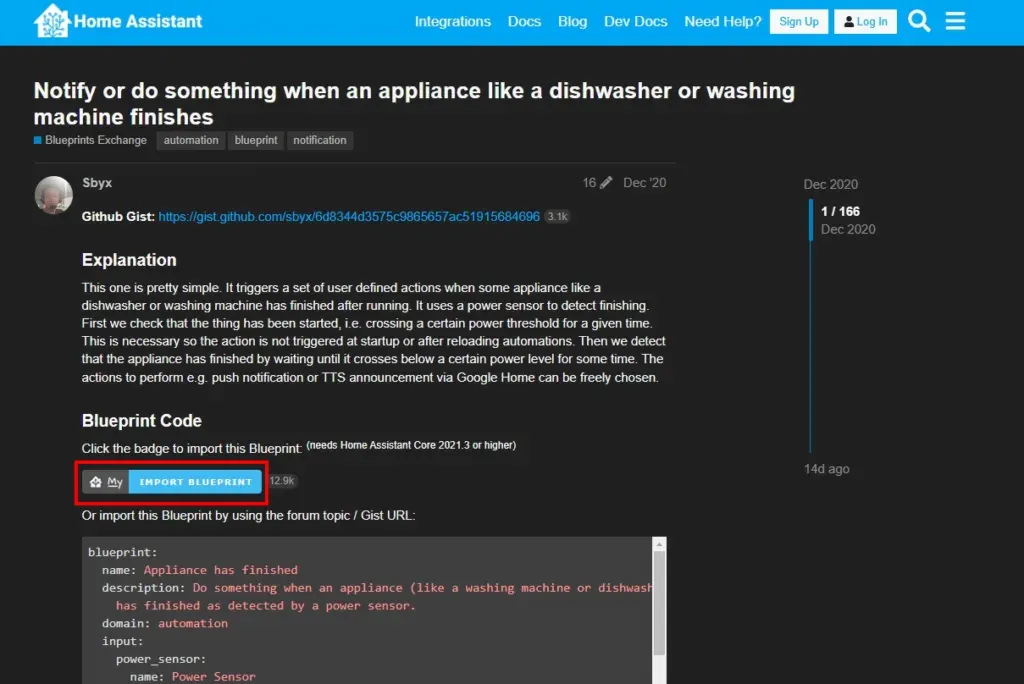The image size is (1024, 684).
Task: Click Sbyx's avatar picture
Action: [x=54, y=195]
